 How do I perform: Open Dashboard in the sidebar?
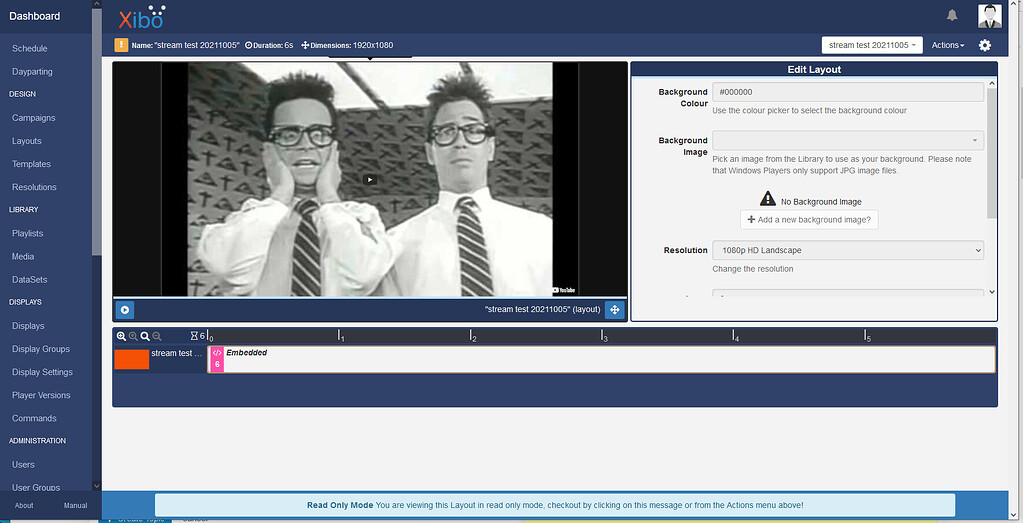[x=35, y=16]
